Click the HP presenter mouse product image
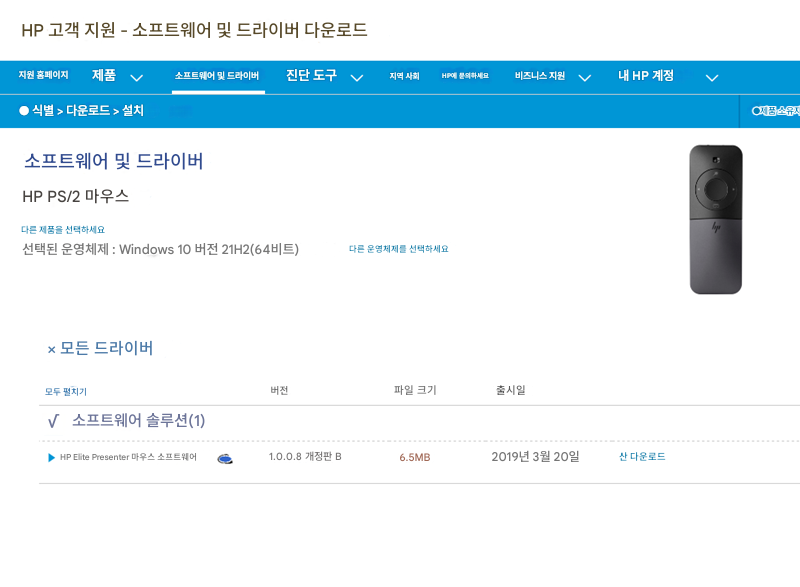 715,220
